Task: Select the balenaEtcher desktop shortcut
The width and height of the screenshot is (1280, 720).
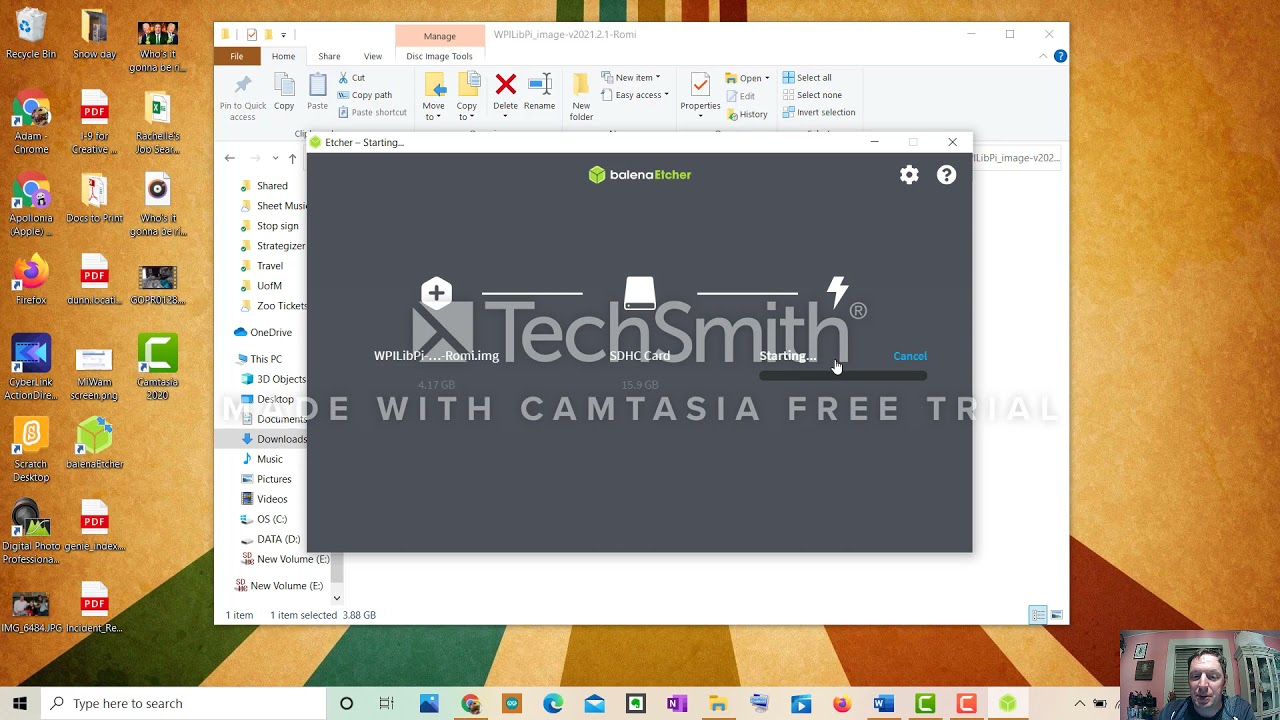Action: (x=95, y=443)
